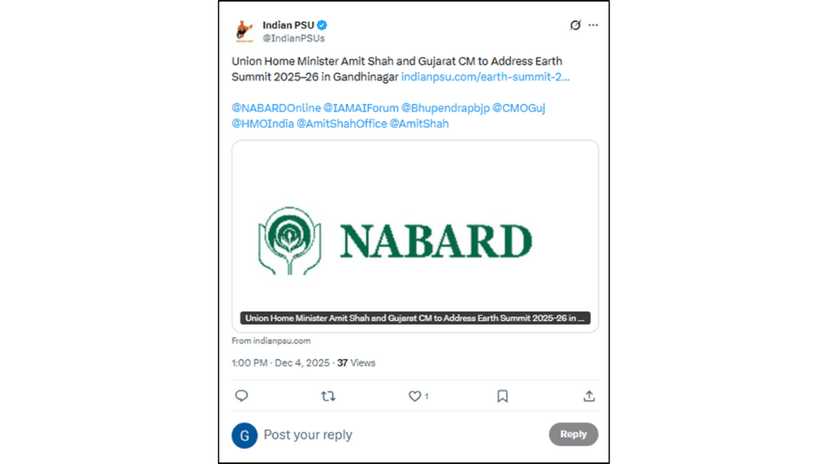Click the Grok icon at top right
The image size is (828, 464).
pyautogui.click(x=575, y=25)
